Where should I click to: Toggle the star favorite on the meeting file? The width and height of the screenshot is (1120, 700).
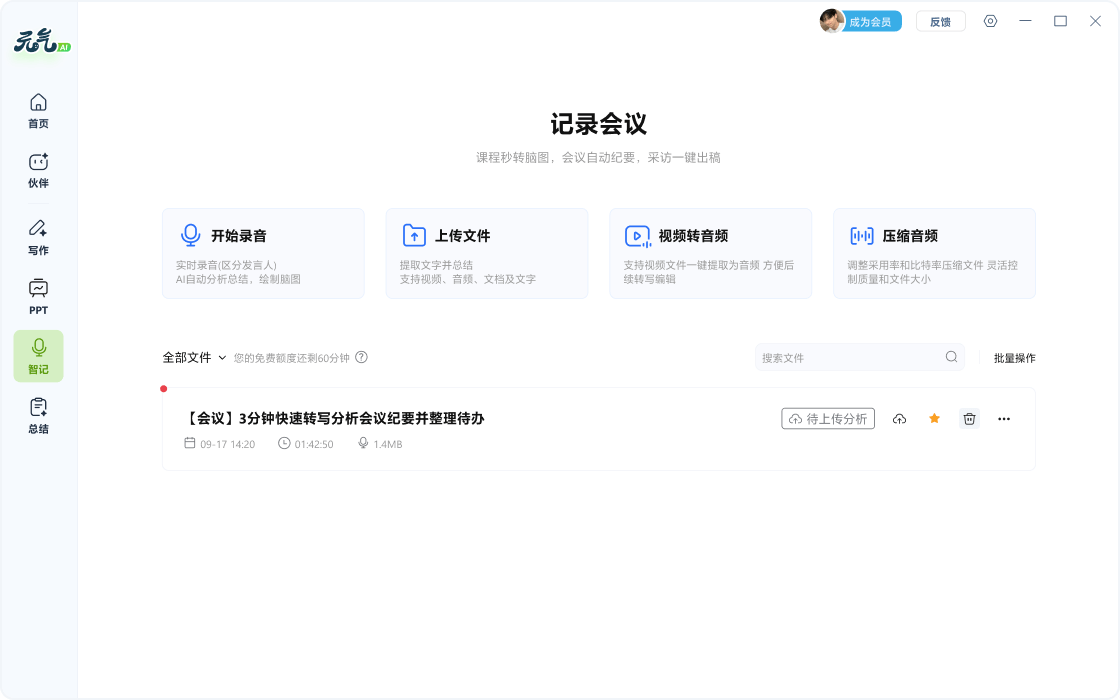coord(934,419)
